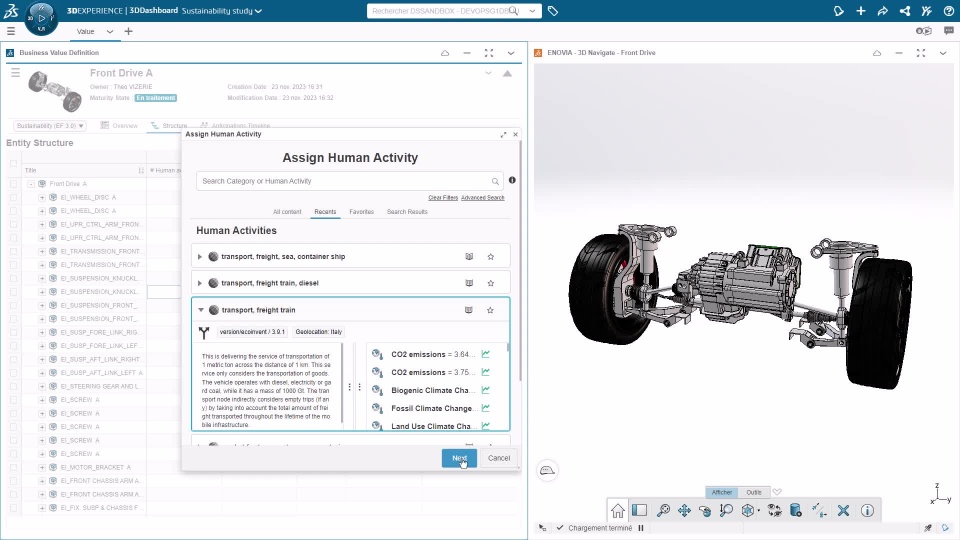Favorite the sea container ship activity
This screenshot has height=540, width=960.
(x=490, y=257)
